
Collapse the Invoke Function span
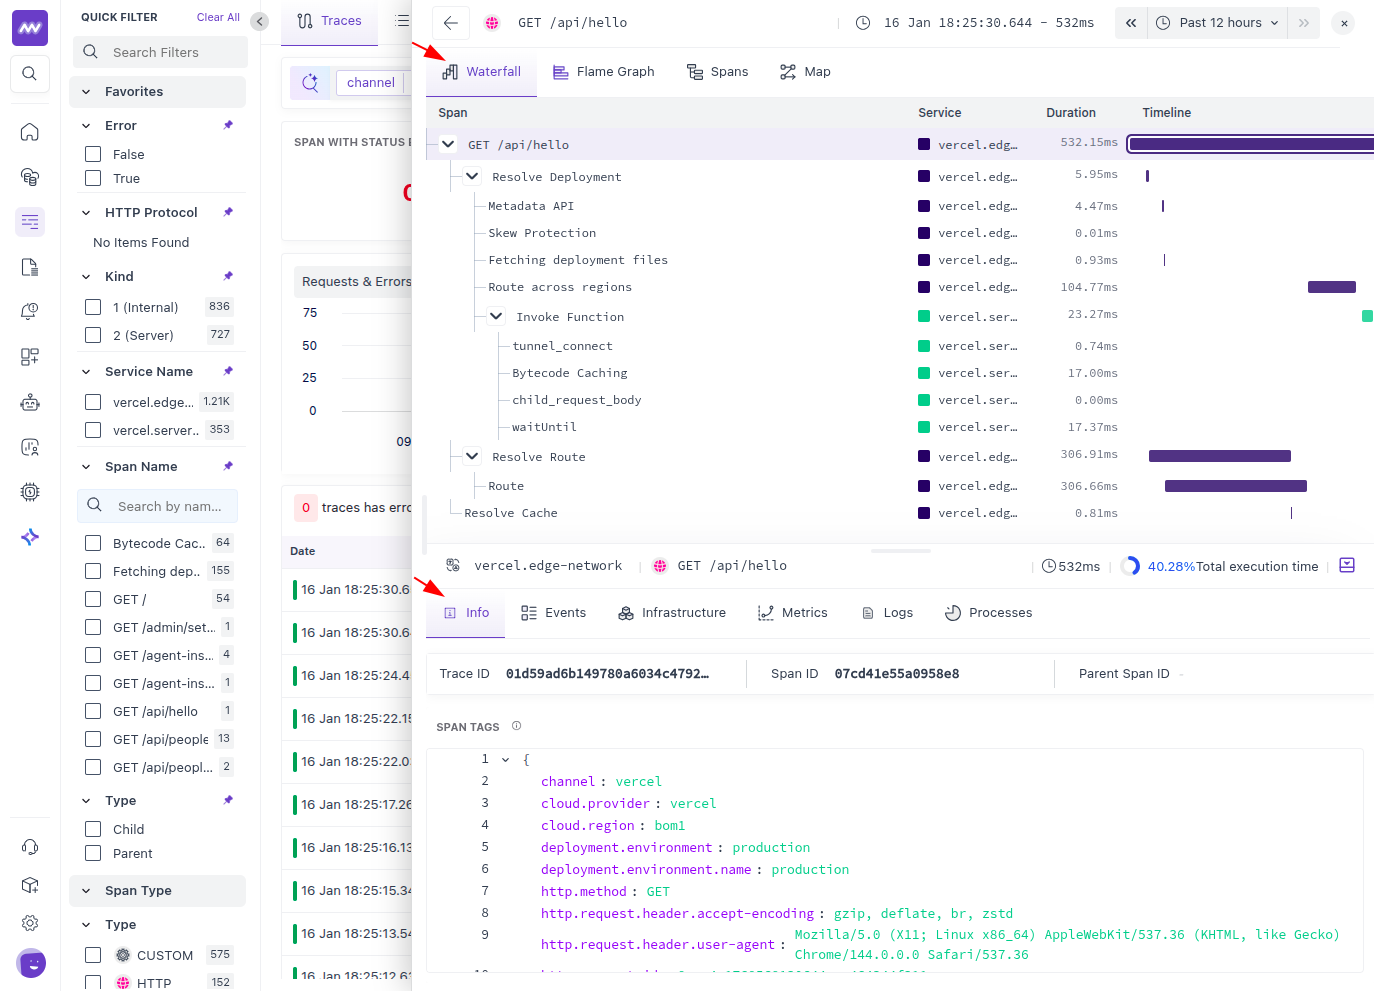pyautogui.click(x=496, y=316)
